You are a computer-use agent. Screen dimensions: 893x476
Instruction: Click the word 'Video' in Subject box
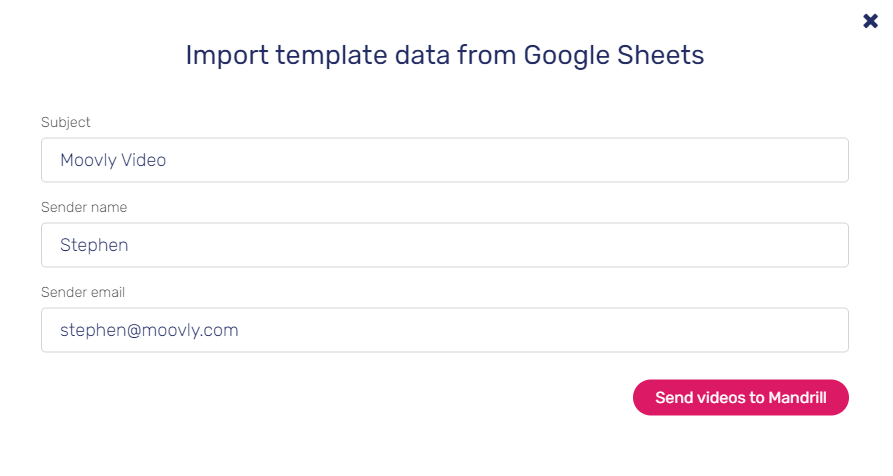point(144,160)
